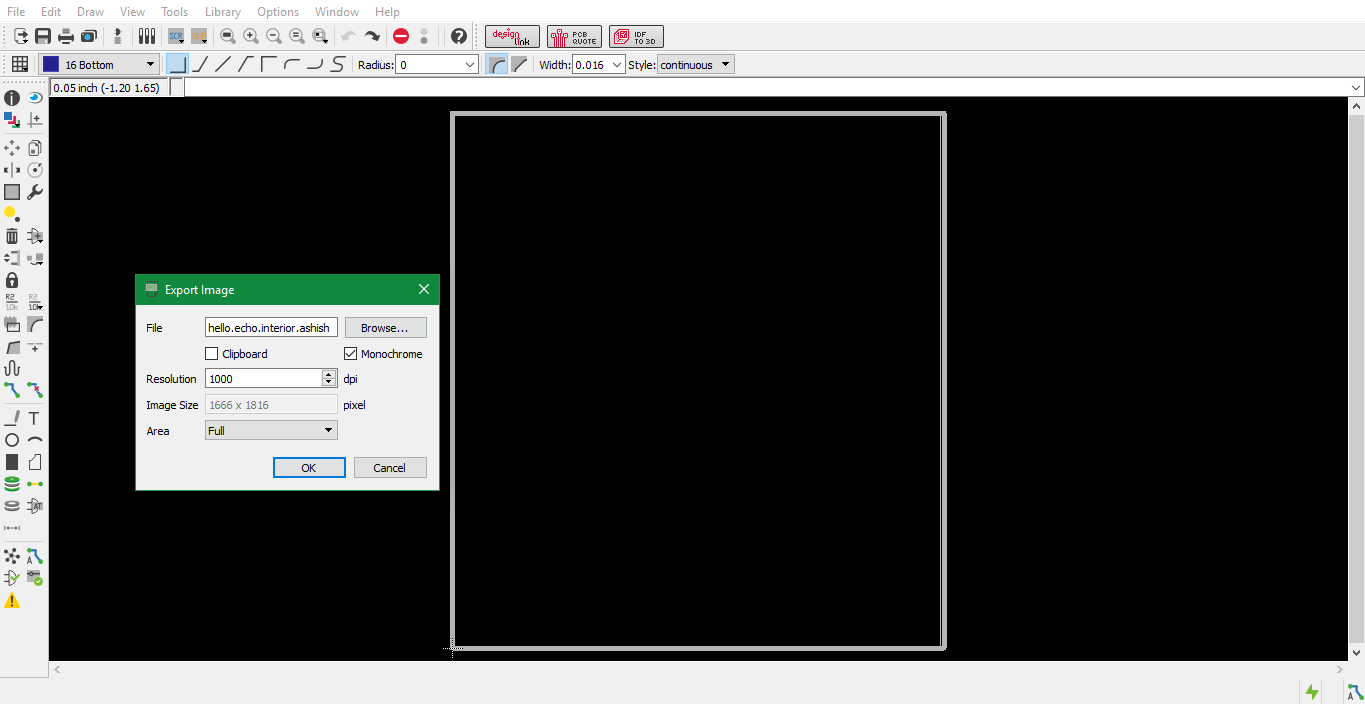
Task: Open the Display layers tool
Action: [12, 120]
